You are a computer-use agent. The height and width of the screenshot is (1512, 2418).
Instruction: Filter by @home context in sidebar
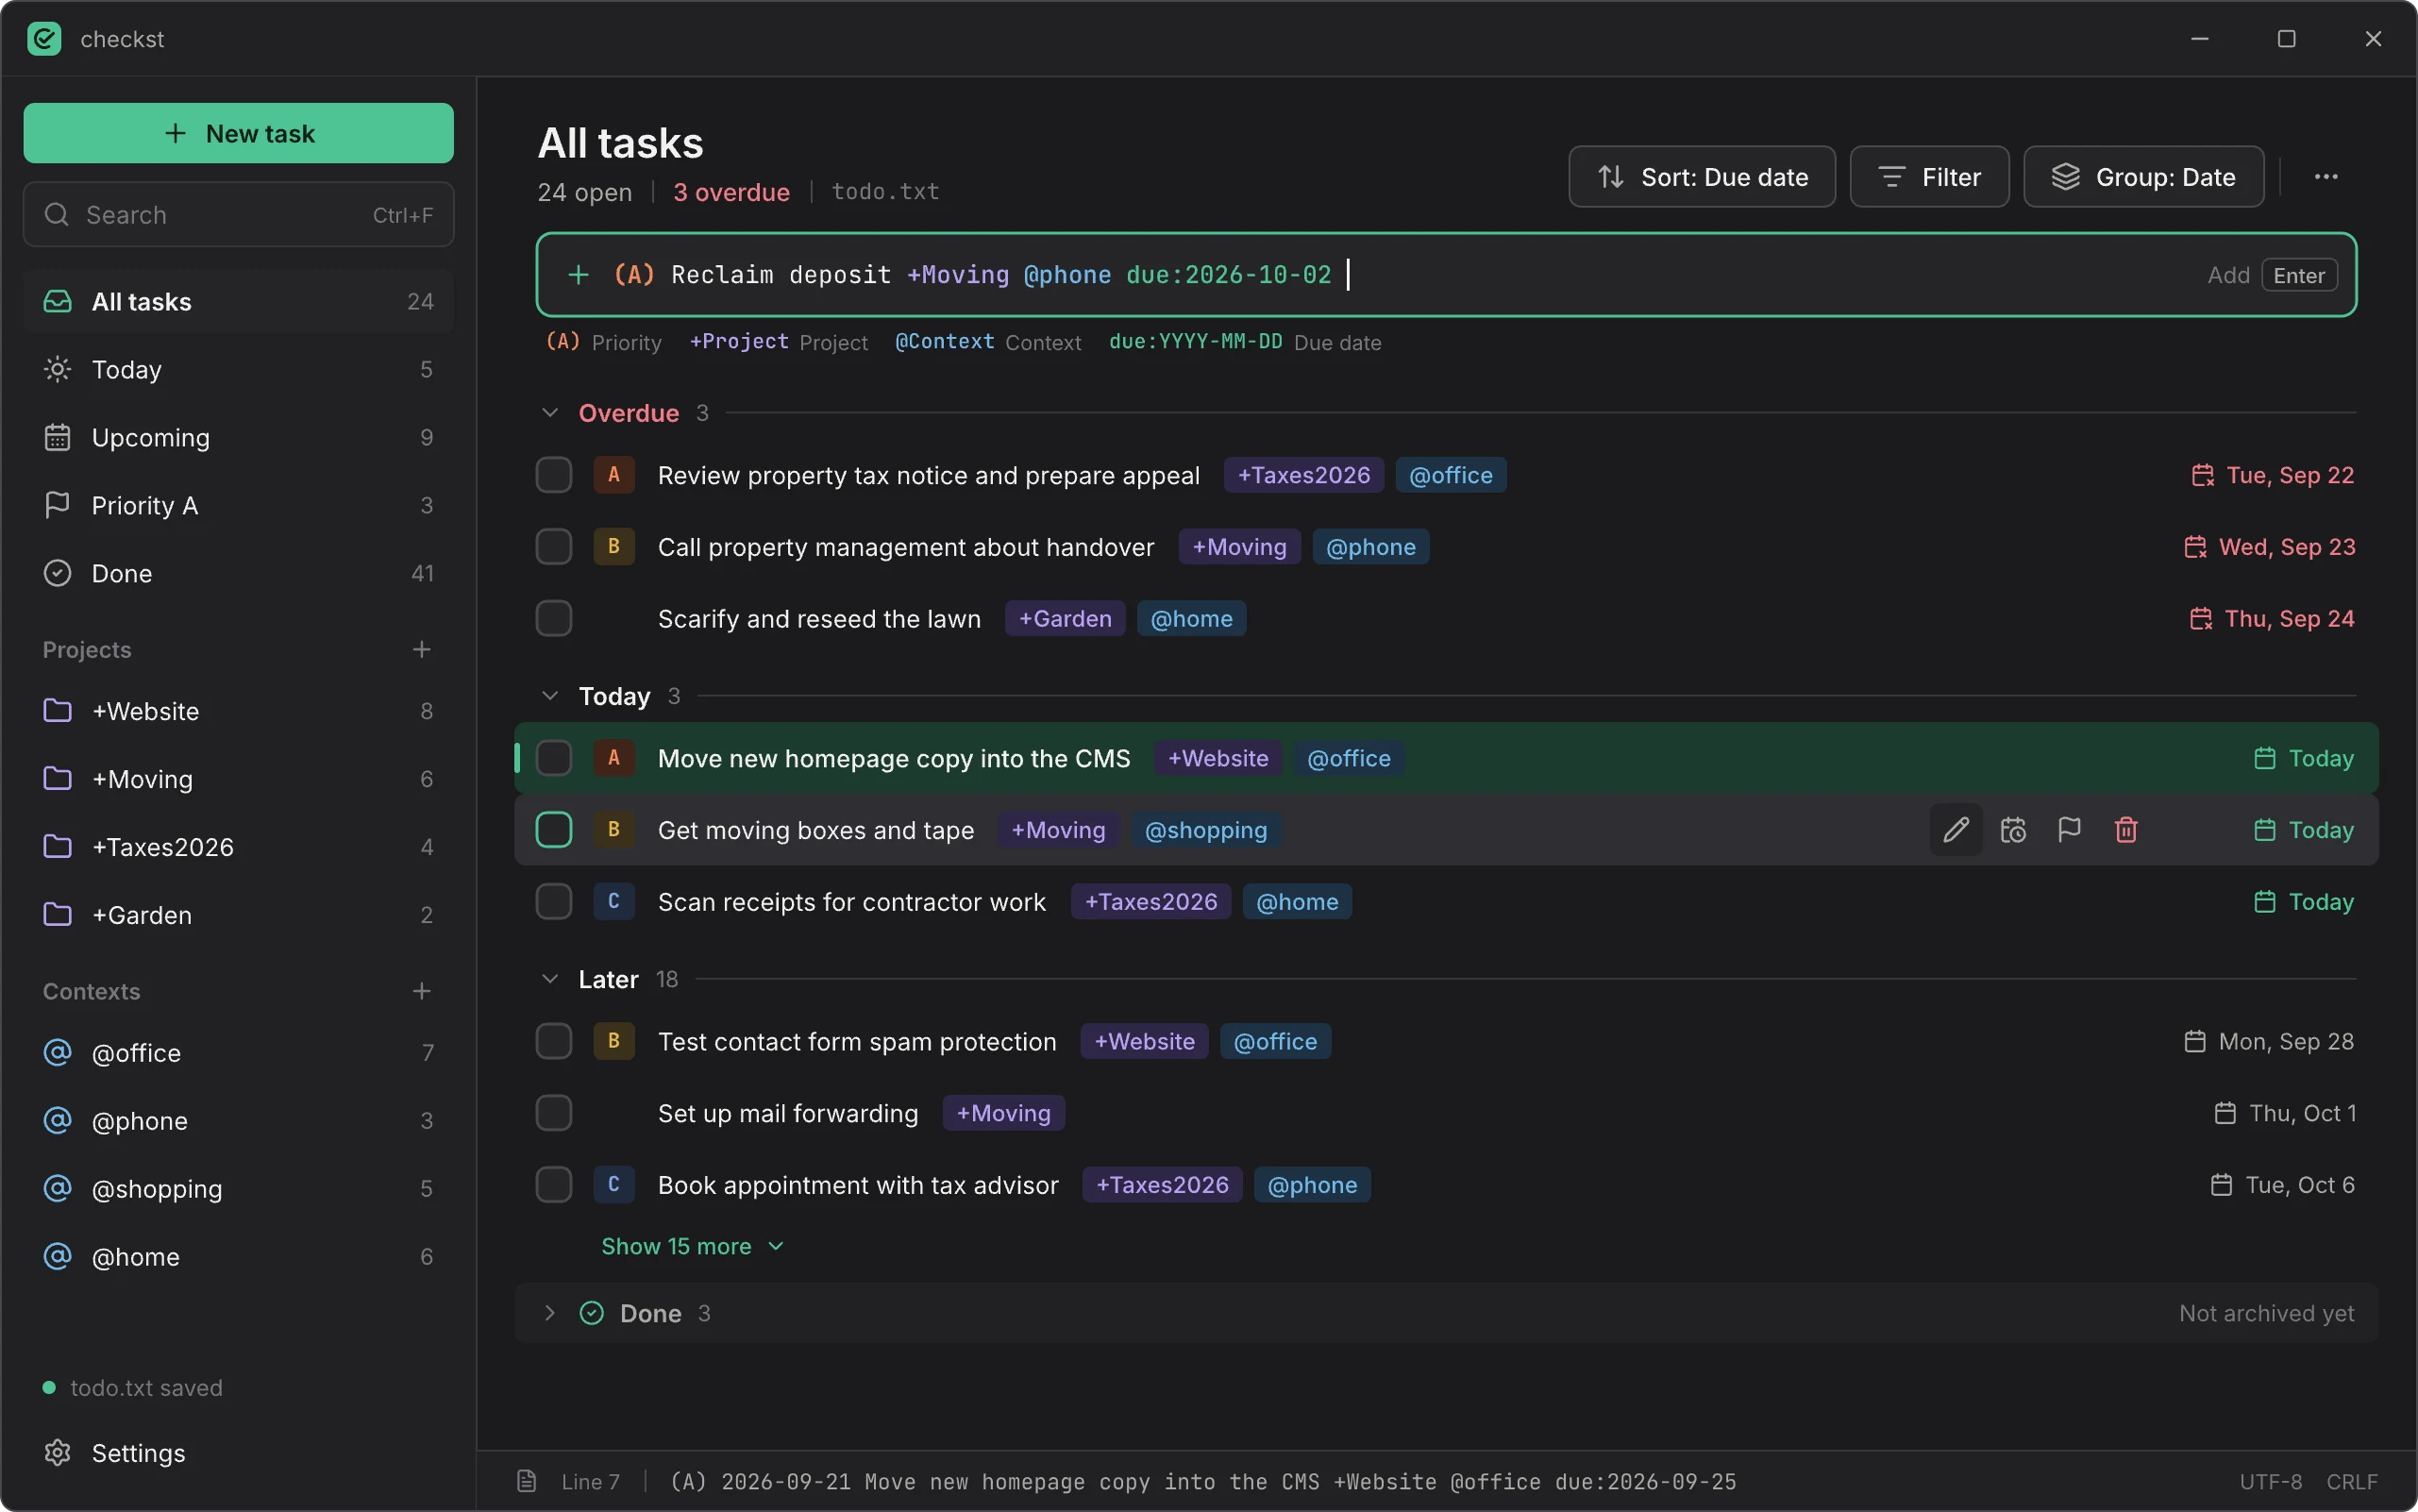[238, 1257]
